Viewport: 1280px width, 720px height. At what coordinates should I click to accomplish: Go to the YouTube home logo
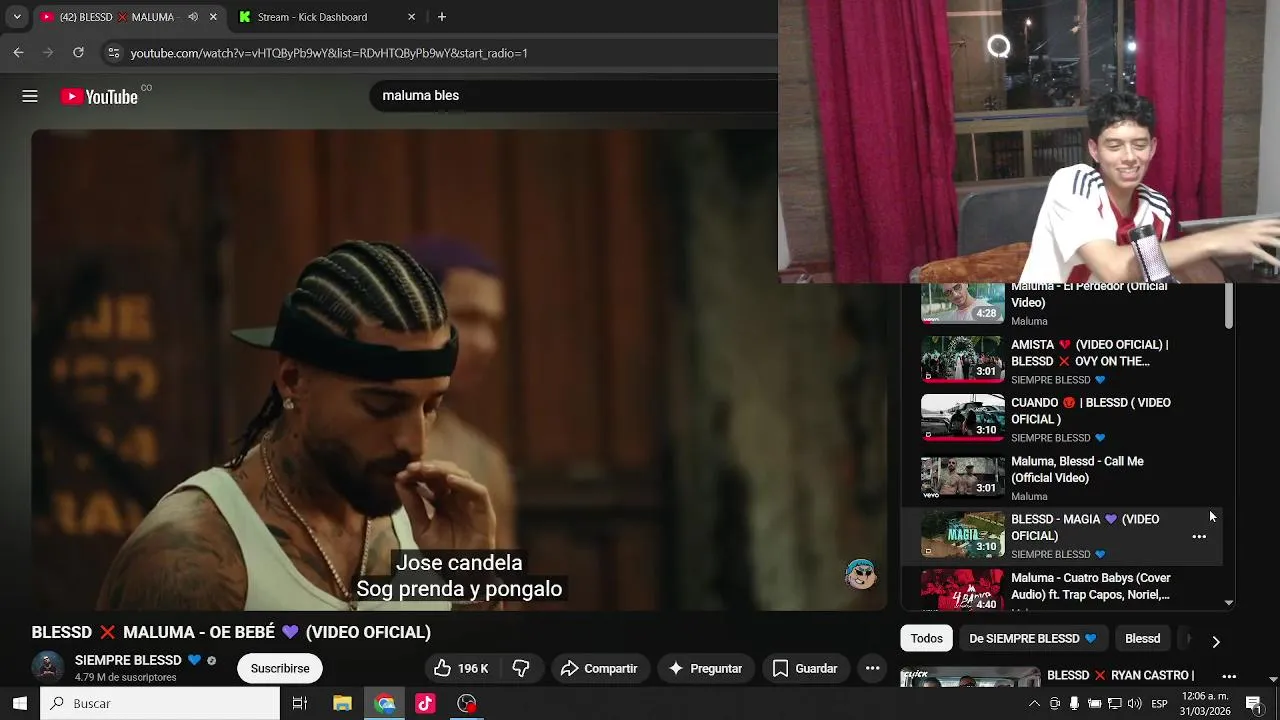click(99, 96)
